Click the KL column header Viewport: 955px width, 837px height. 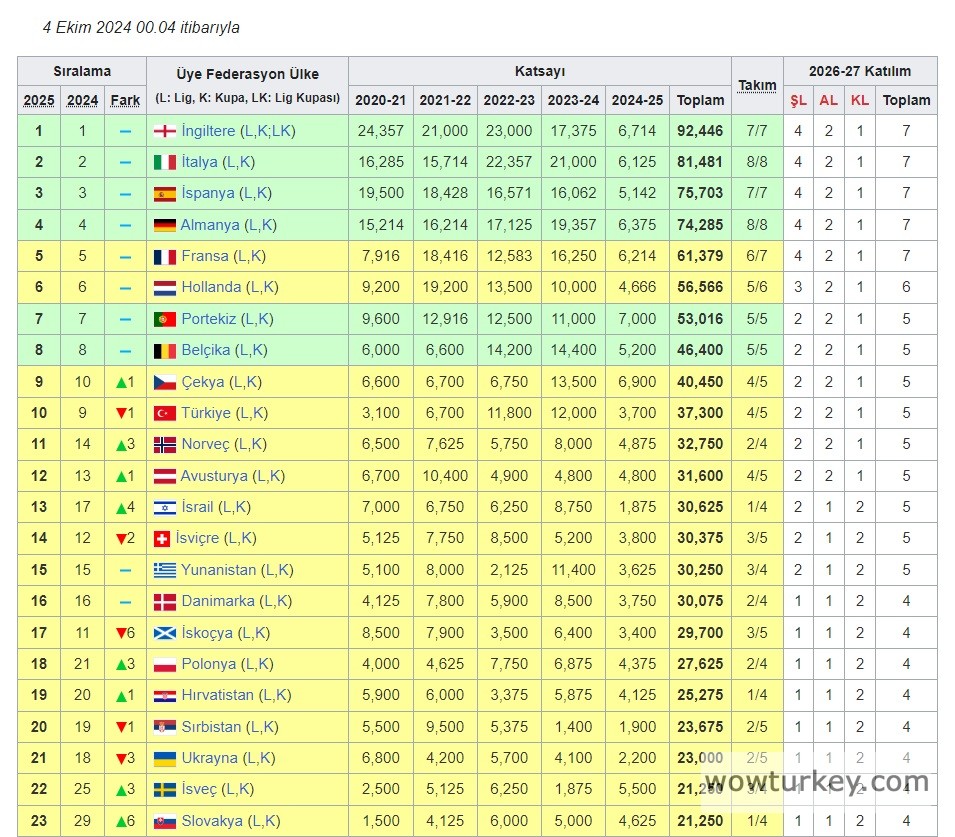(859, 100)
